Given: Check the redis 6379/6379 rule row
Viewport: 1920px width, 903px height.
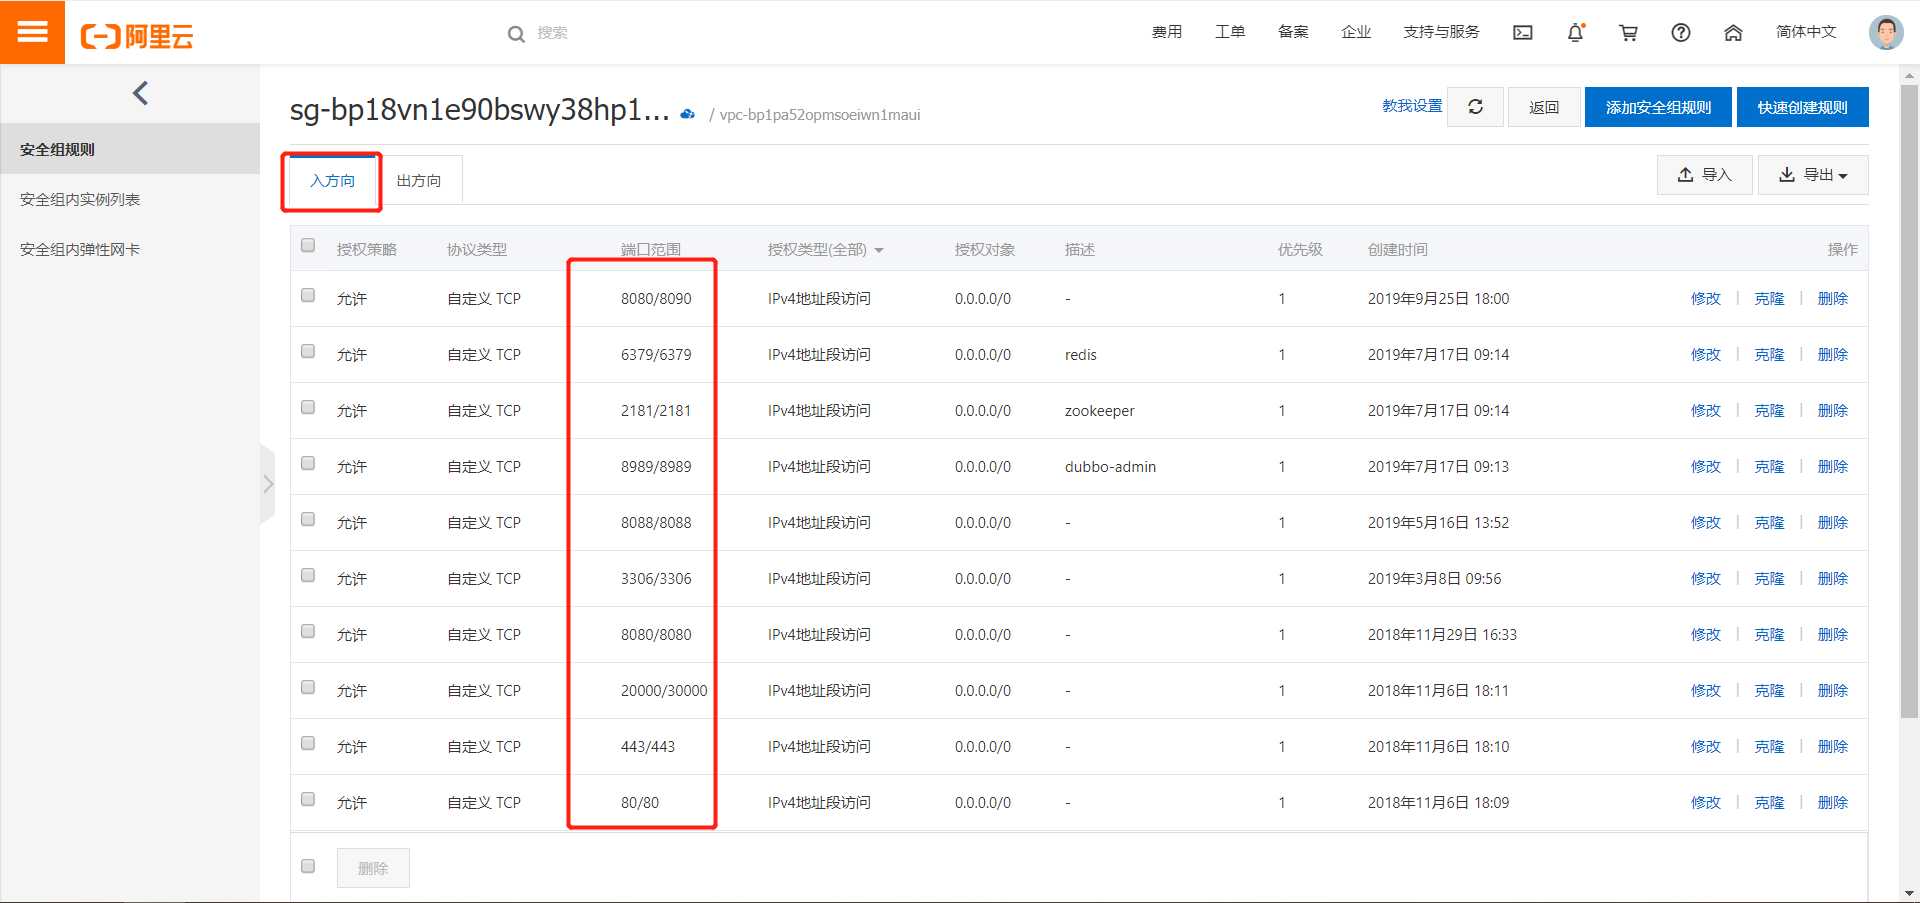Looking at the screenshot, I should [x=308, y=351].
